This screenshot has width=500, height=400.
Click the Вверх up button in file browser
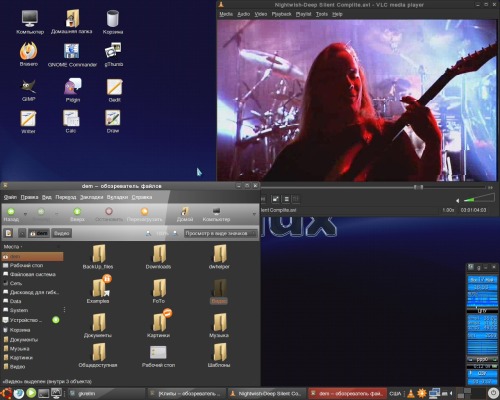pos(77,214)
